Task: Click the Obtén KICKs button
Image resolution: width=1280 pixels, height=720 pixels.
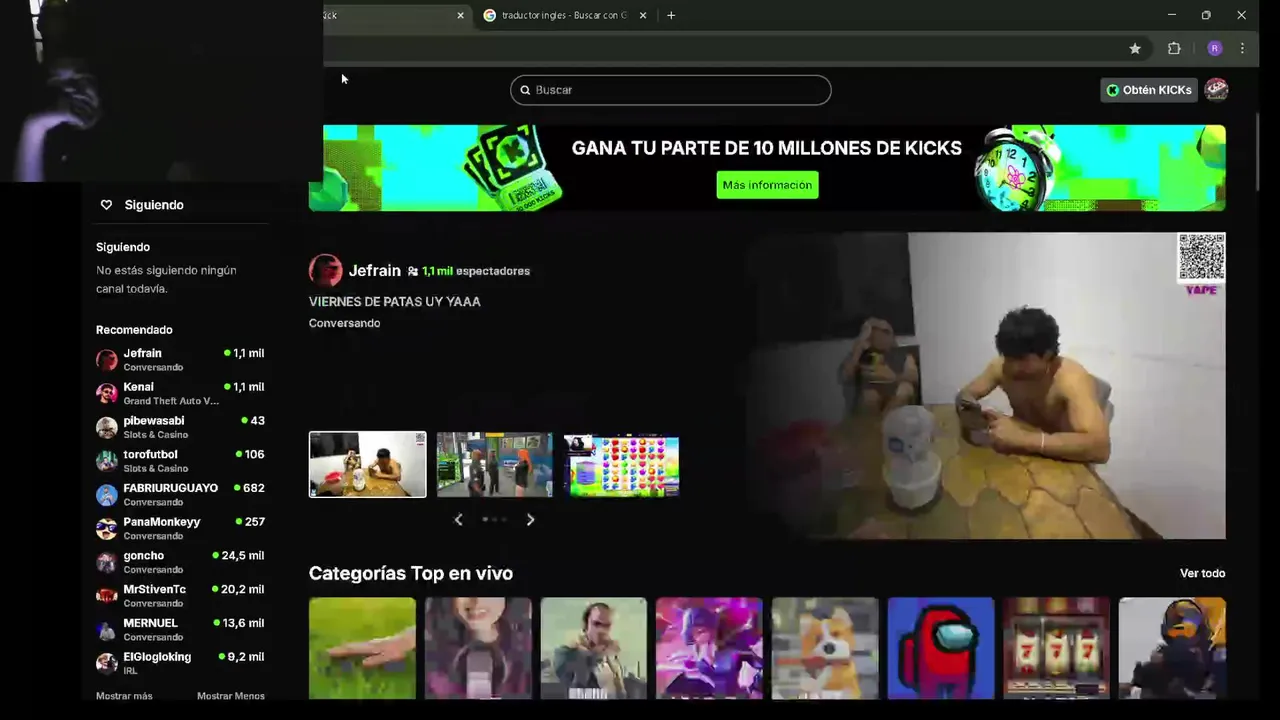Action: point(1149,90)
